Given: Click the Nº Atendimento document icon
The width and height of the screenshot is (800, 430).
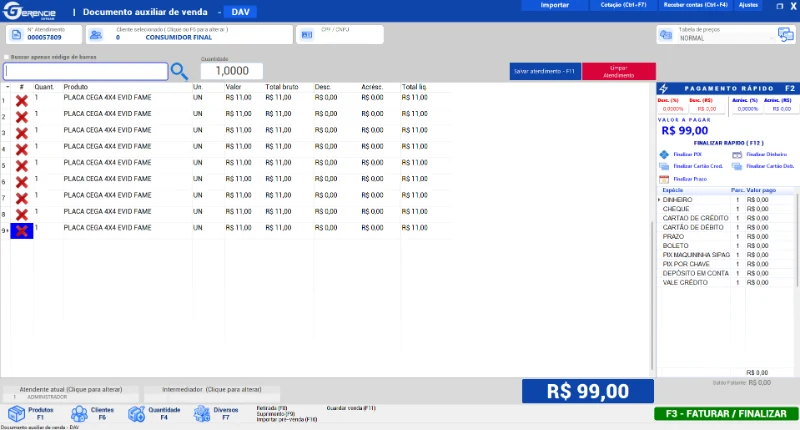Looking at the screenshot, I should click(16, 35).
